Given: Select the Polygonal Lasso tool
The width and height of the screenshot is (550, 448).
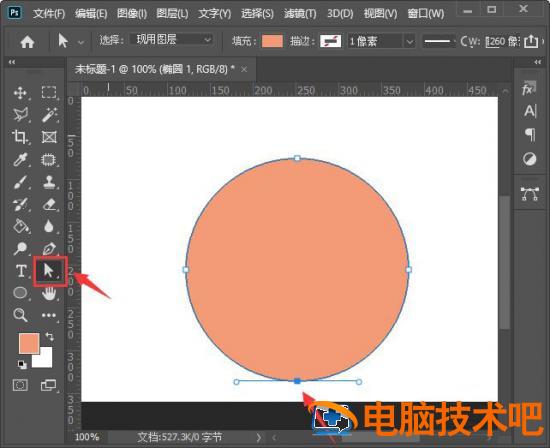Looking at the screenshot, I should click(x=20, y=115).
